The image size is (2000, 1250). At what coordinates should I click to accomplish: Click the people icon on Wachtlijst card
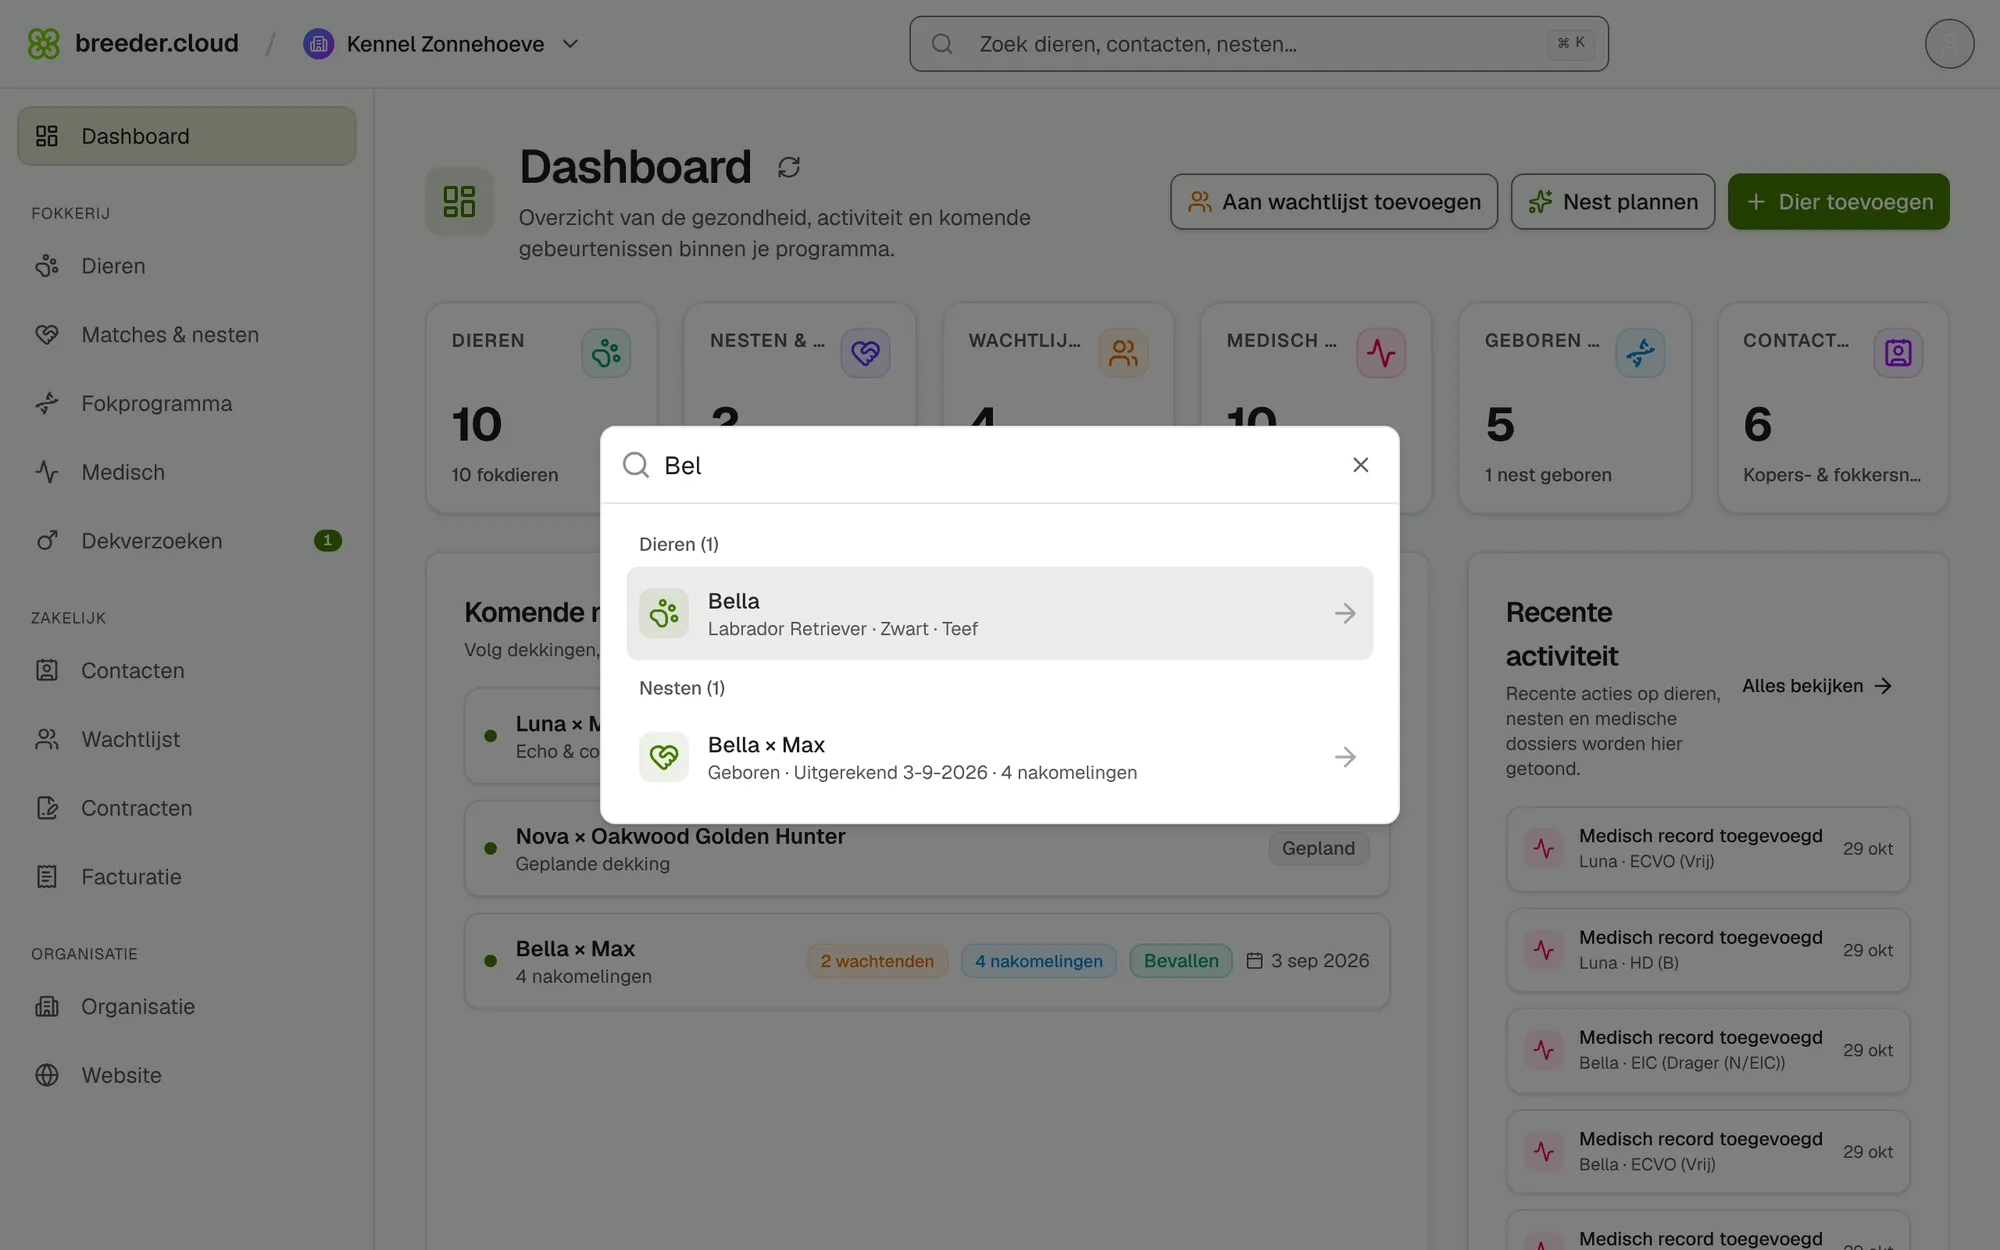click(1123, 353)
